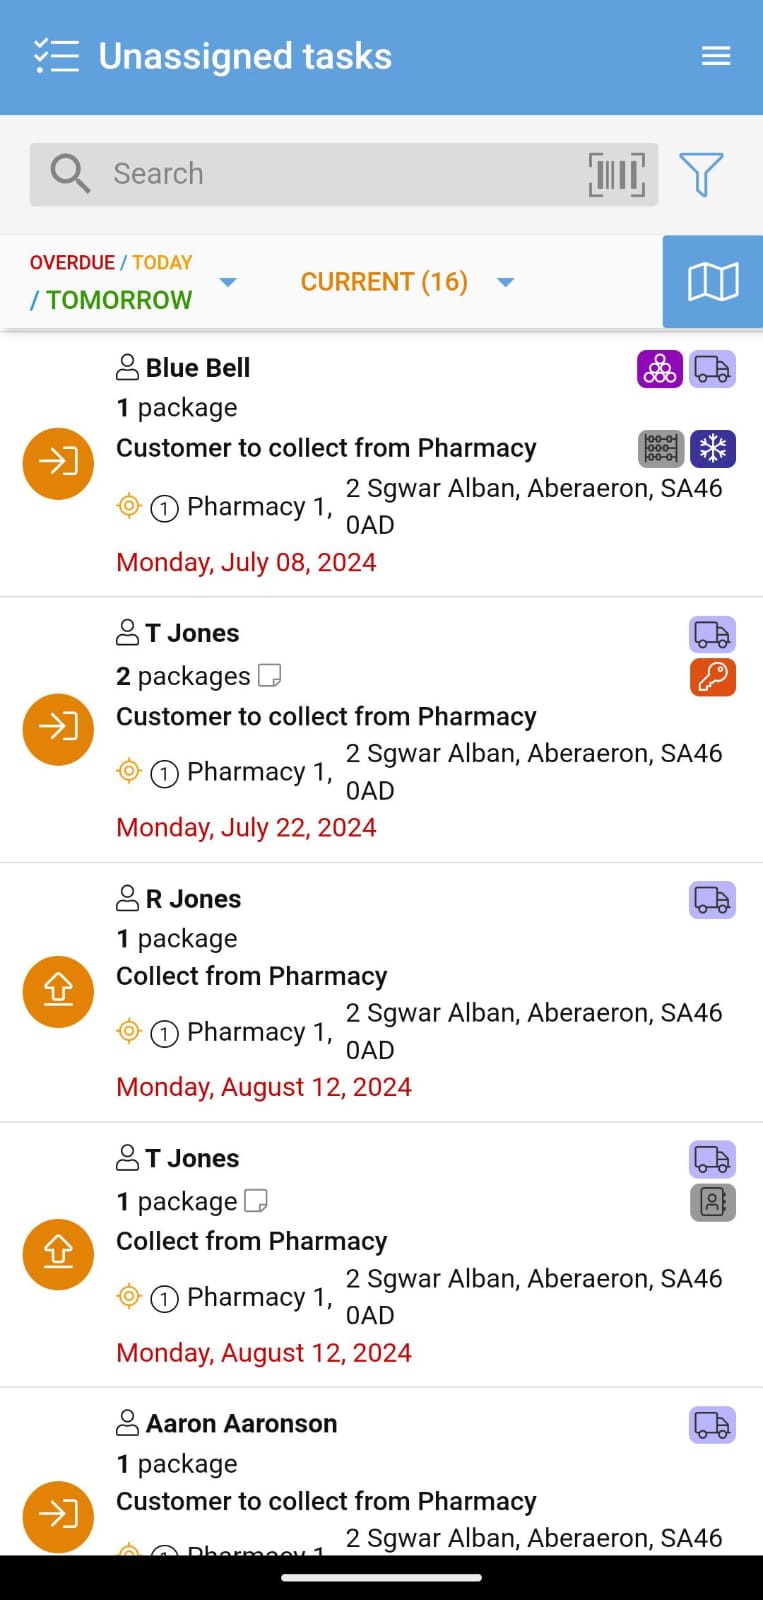Tap the purple multi-package icon on Blue Bell
Image resolution: width=763 pixels, height=1600 pixels.
(660, 369)
